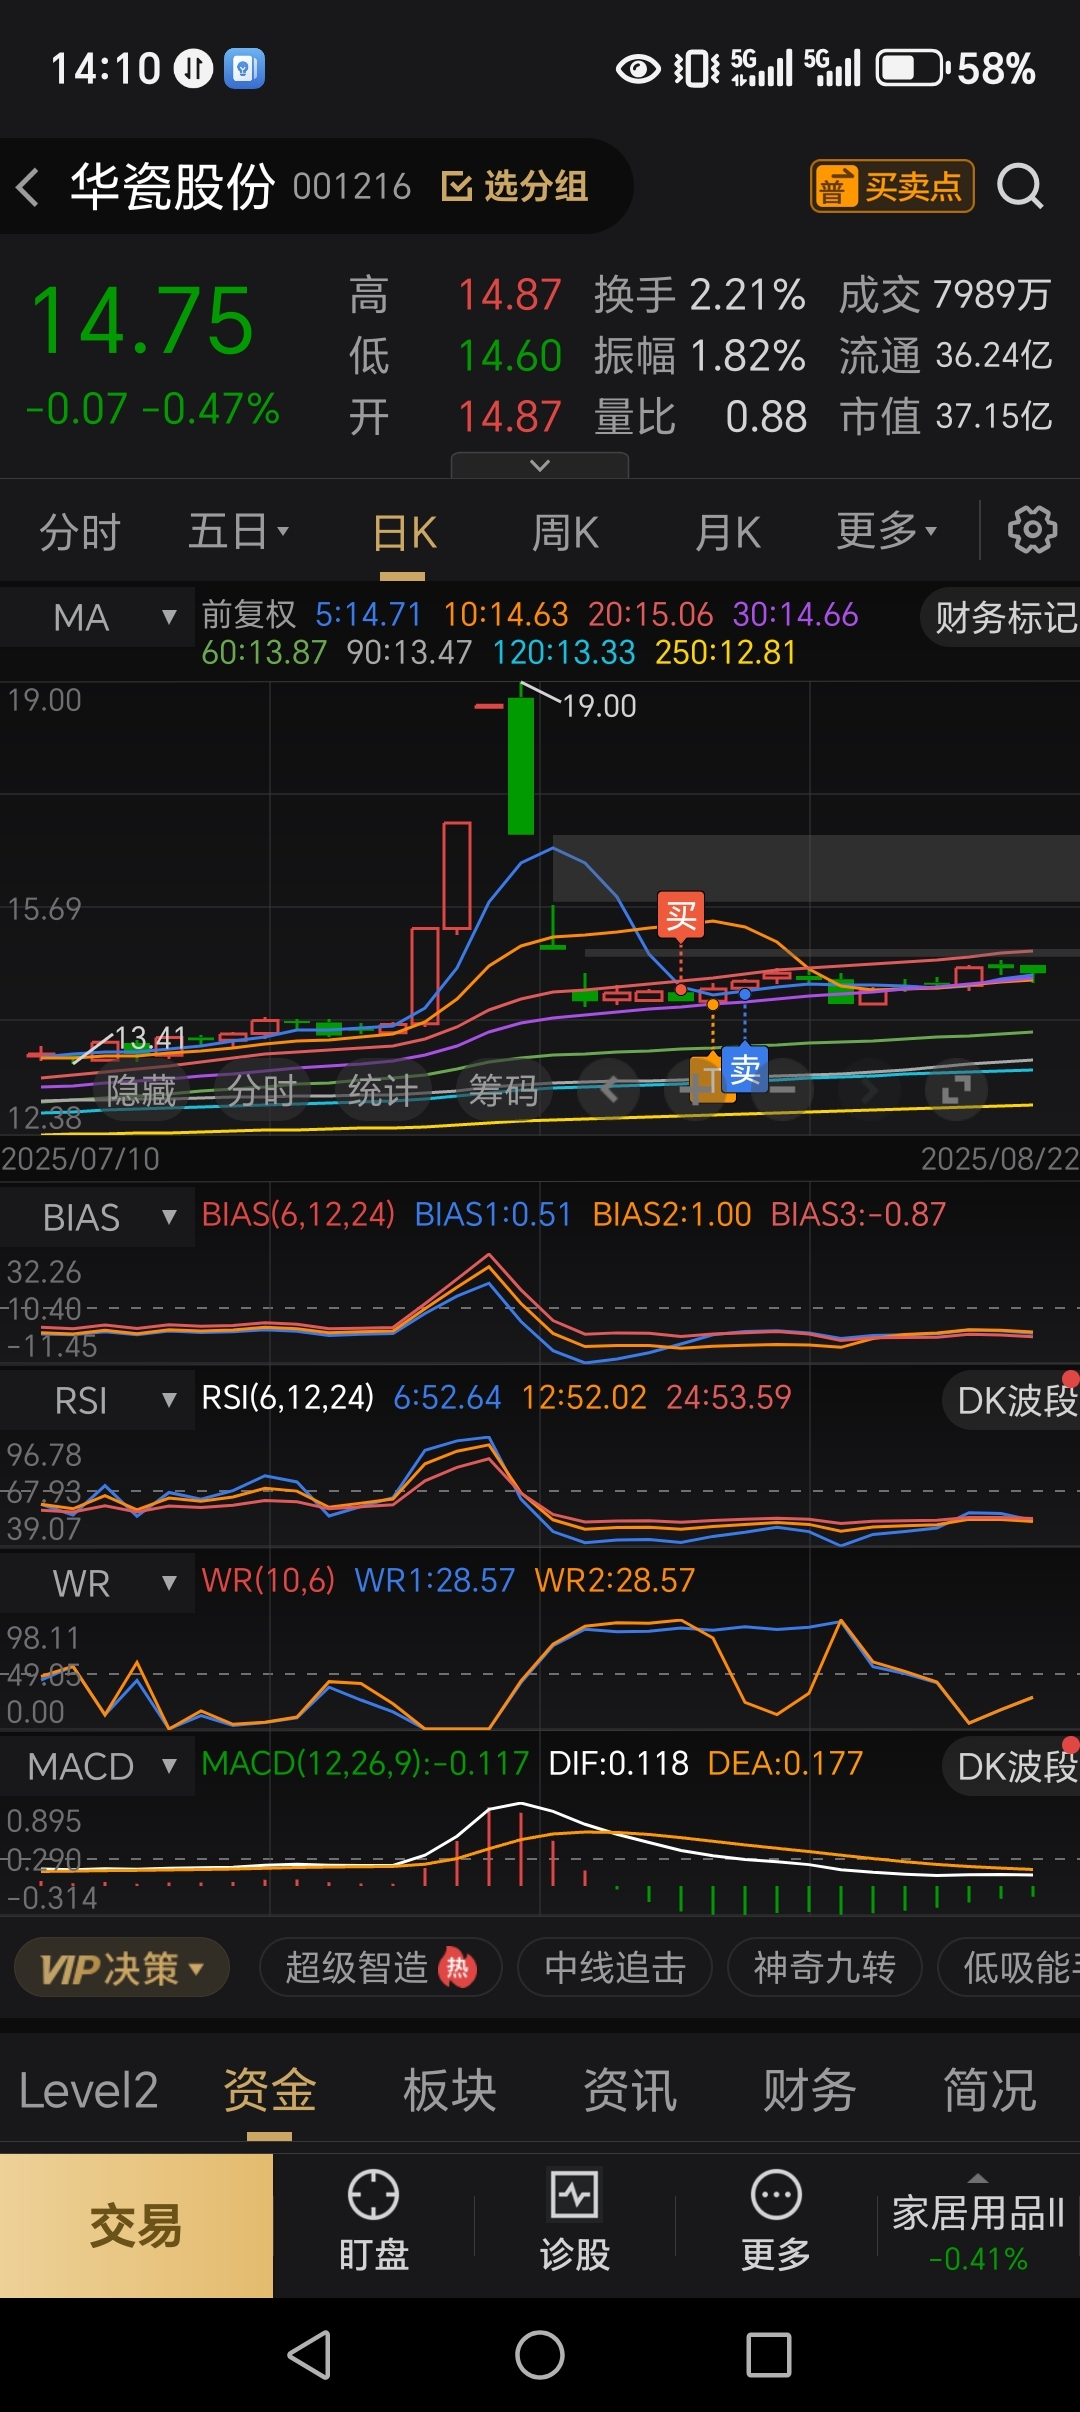Expand 家居用品II sector panel
This screenshot has width=1080, height=2412.
[978, 2226]
